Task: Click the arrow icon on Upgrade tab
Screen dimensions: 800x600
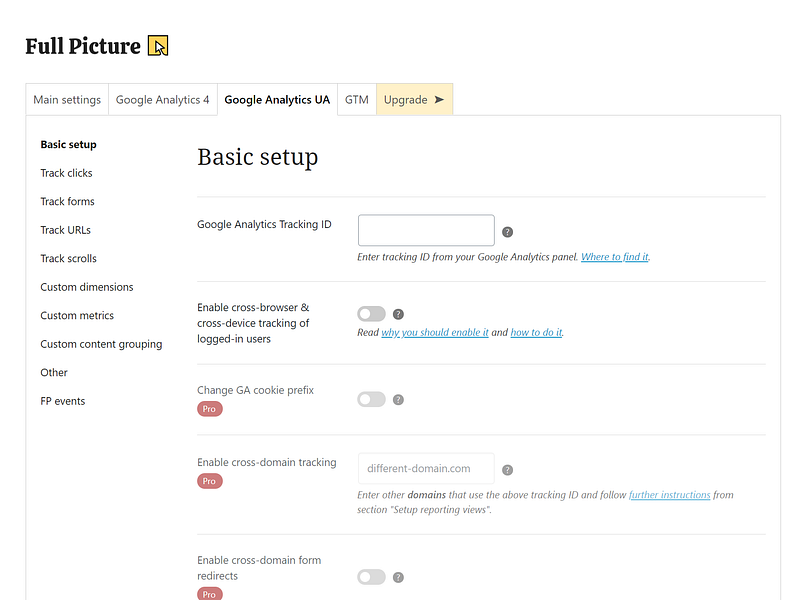Action: 439,99
